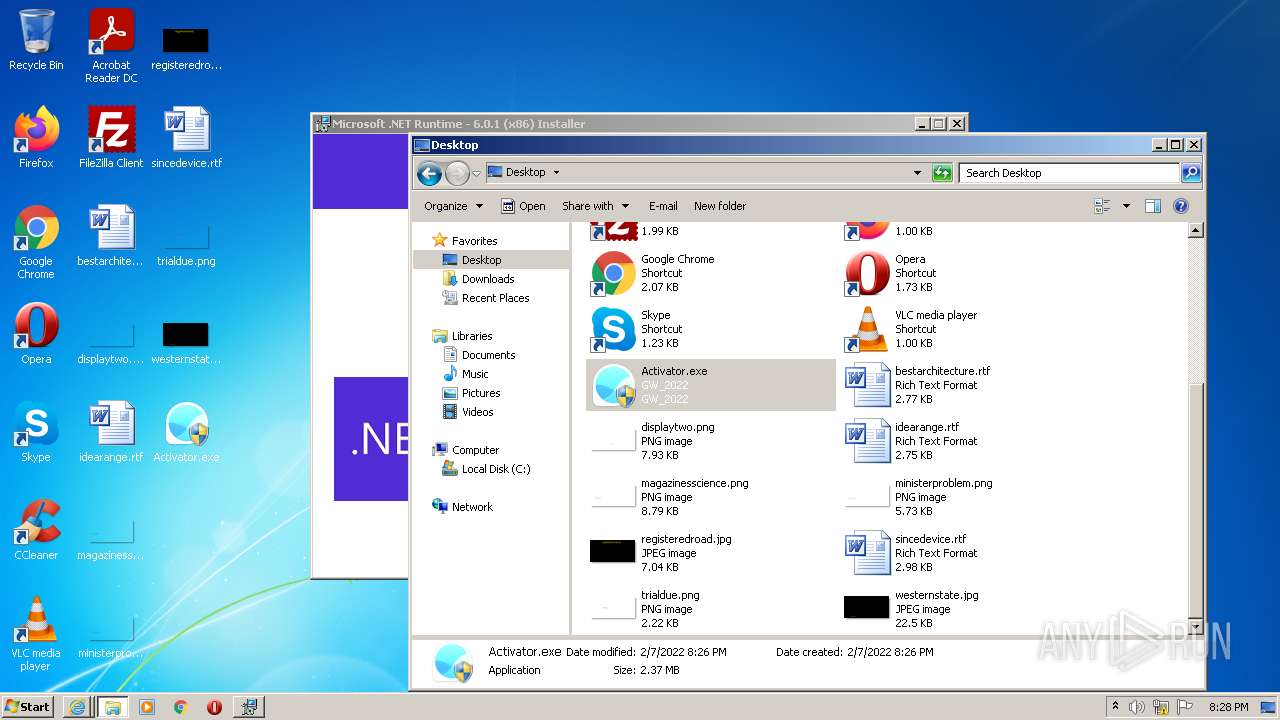Click New folder in the toolbar
The image size is (1280, 720).
pos(720,206)
